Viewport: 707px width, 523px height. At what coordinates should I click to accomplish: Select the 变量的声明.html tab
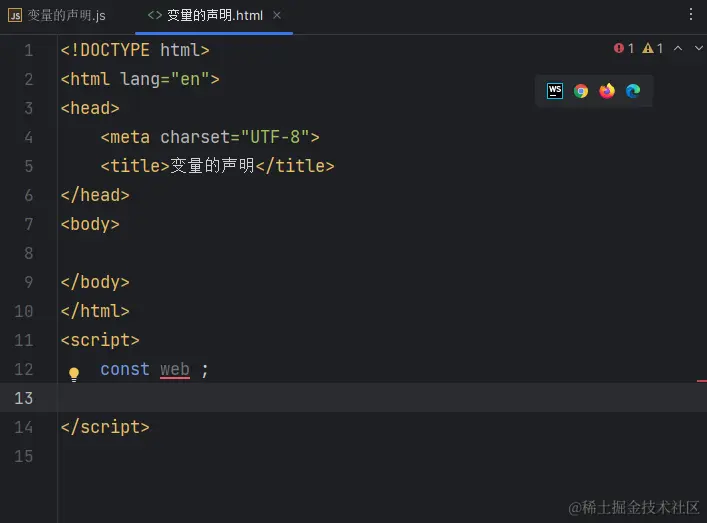tap(214, 16)
